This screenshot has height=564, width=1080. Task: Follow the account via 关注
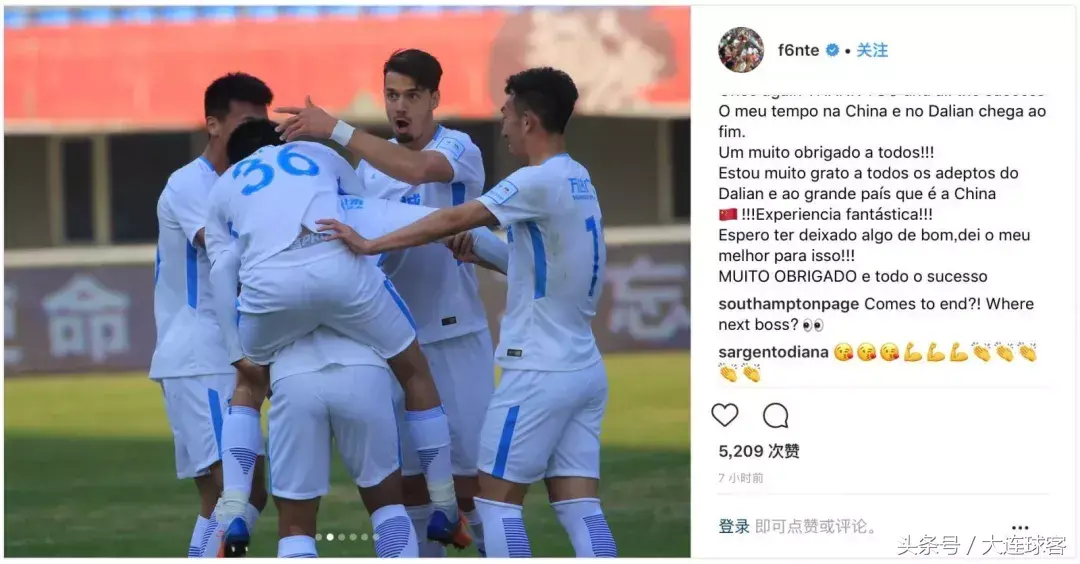(872, 50)
